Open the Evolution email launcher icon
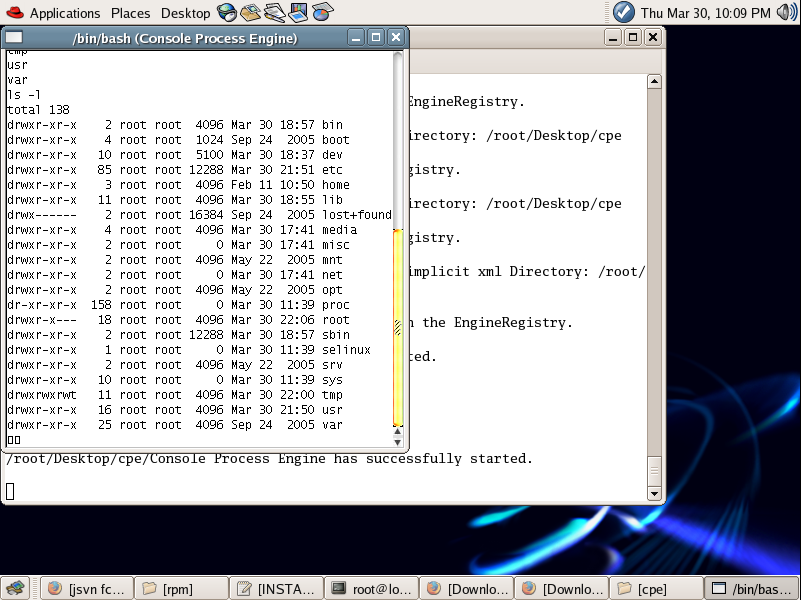The width and height of the screenshot is (801, 600). coord(250,13)
